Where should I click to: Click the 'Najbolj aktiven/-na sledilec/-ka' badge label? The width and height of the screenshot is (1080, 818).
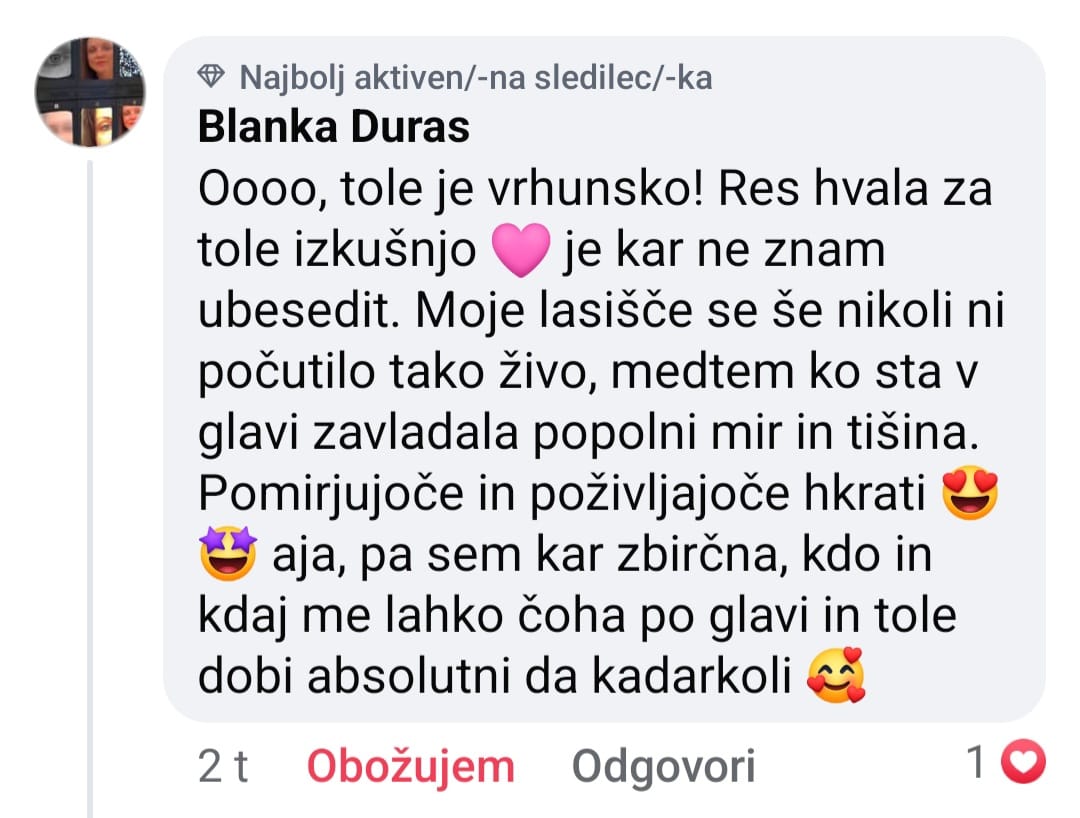475,77
